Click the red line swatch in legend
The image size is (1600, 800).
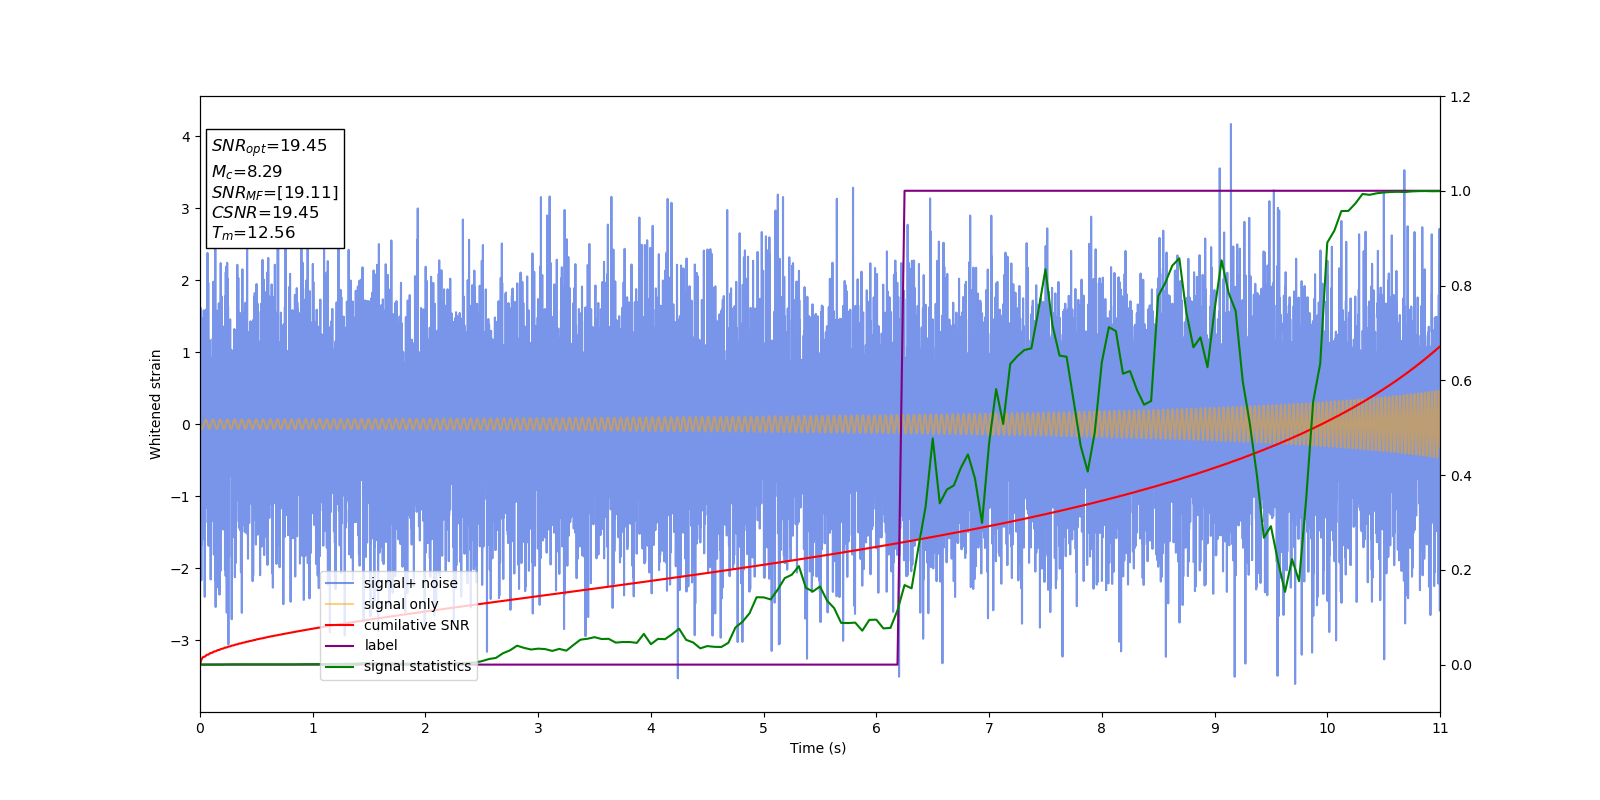pos(340,625)
